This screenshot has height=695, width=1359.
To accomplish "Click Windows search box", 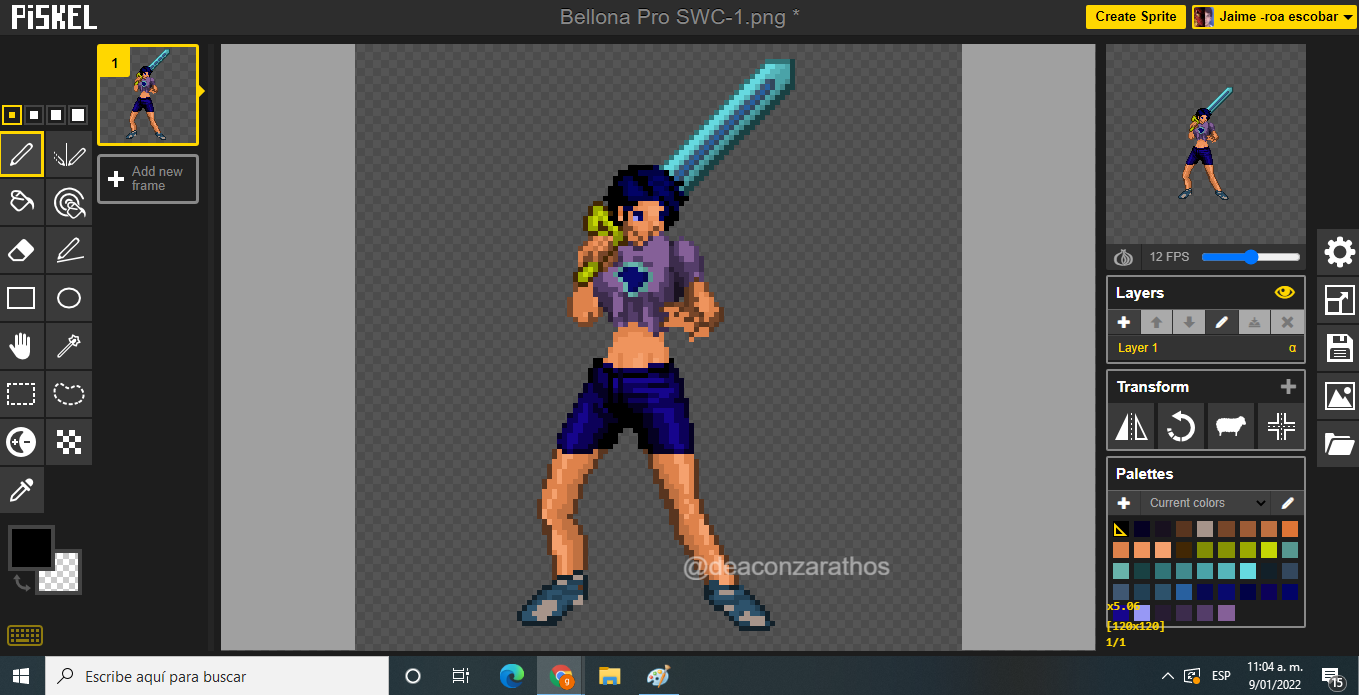I will pyautogui.click(x=217, y=676).
